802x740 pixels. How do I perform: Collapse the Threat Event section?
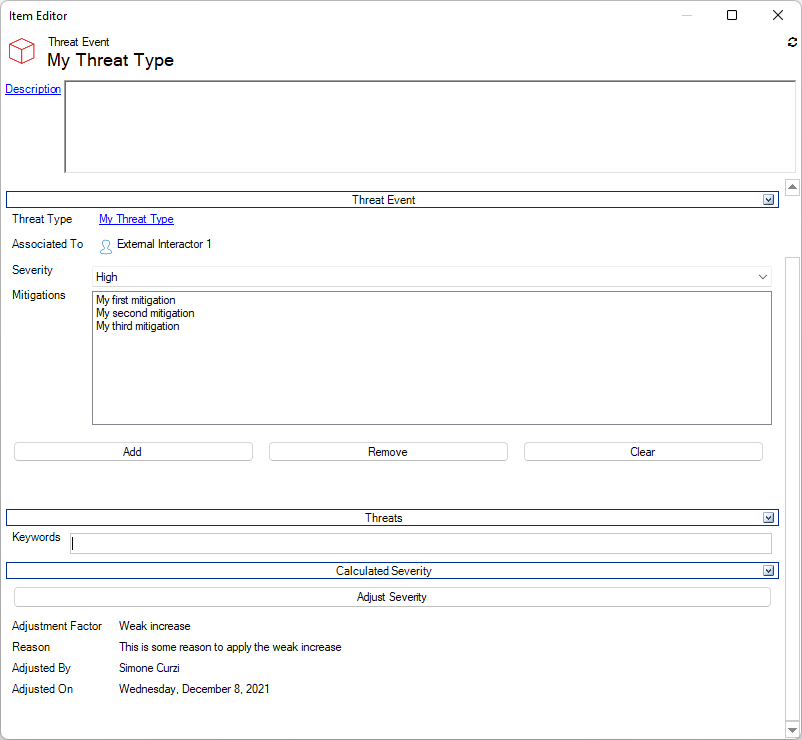[x=768, y=200]
